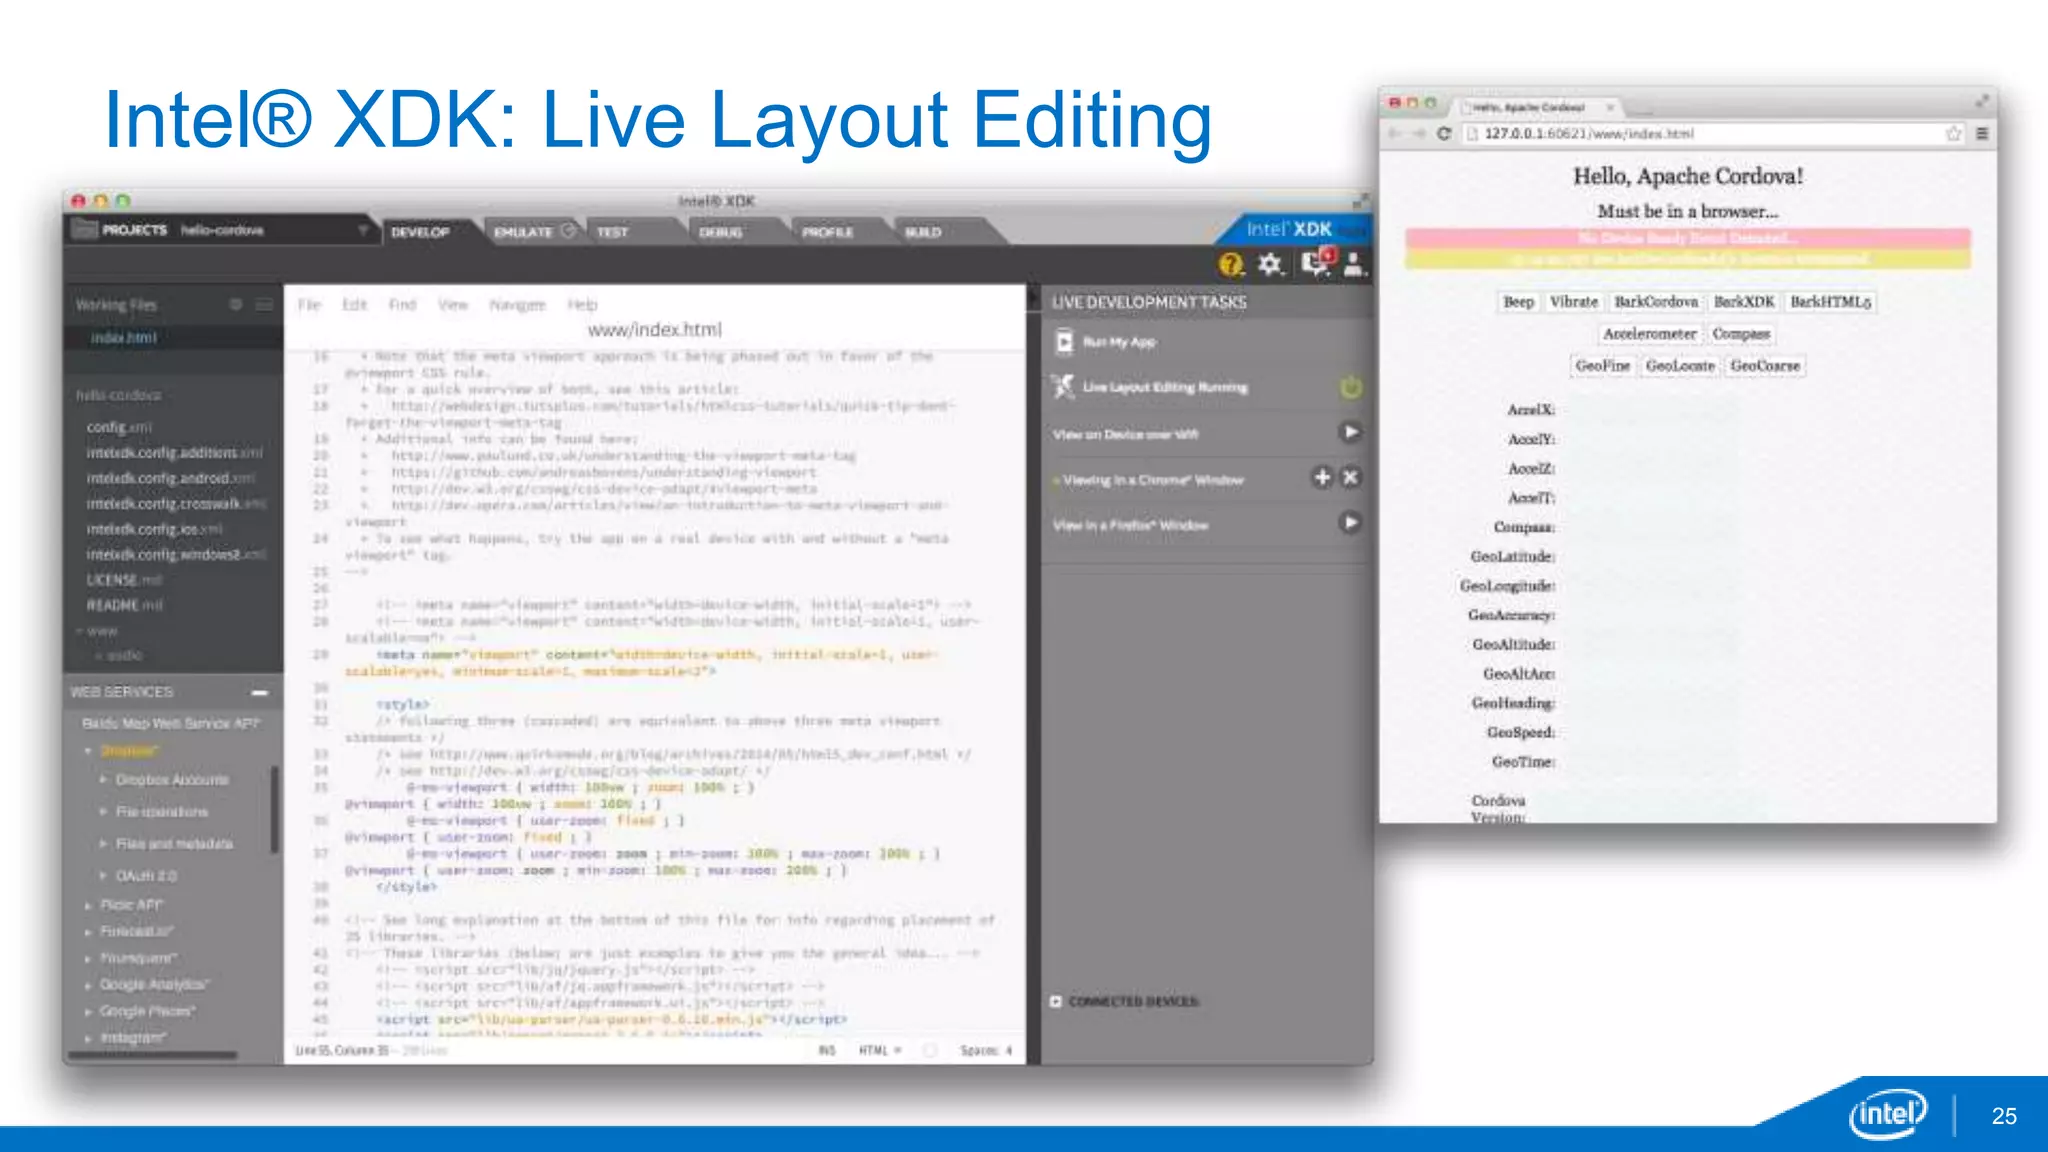This screenshot has width=2048, height=1152.
Task: Click the BarkCordova button
Action: pyautogui.click(x=1656, y=302)
